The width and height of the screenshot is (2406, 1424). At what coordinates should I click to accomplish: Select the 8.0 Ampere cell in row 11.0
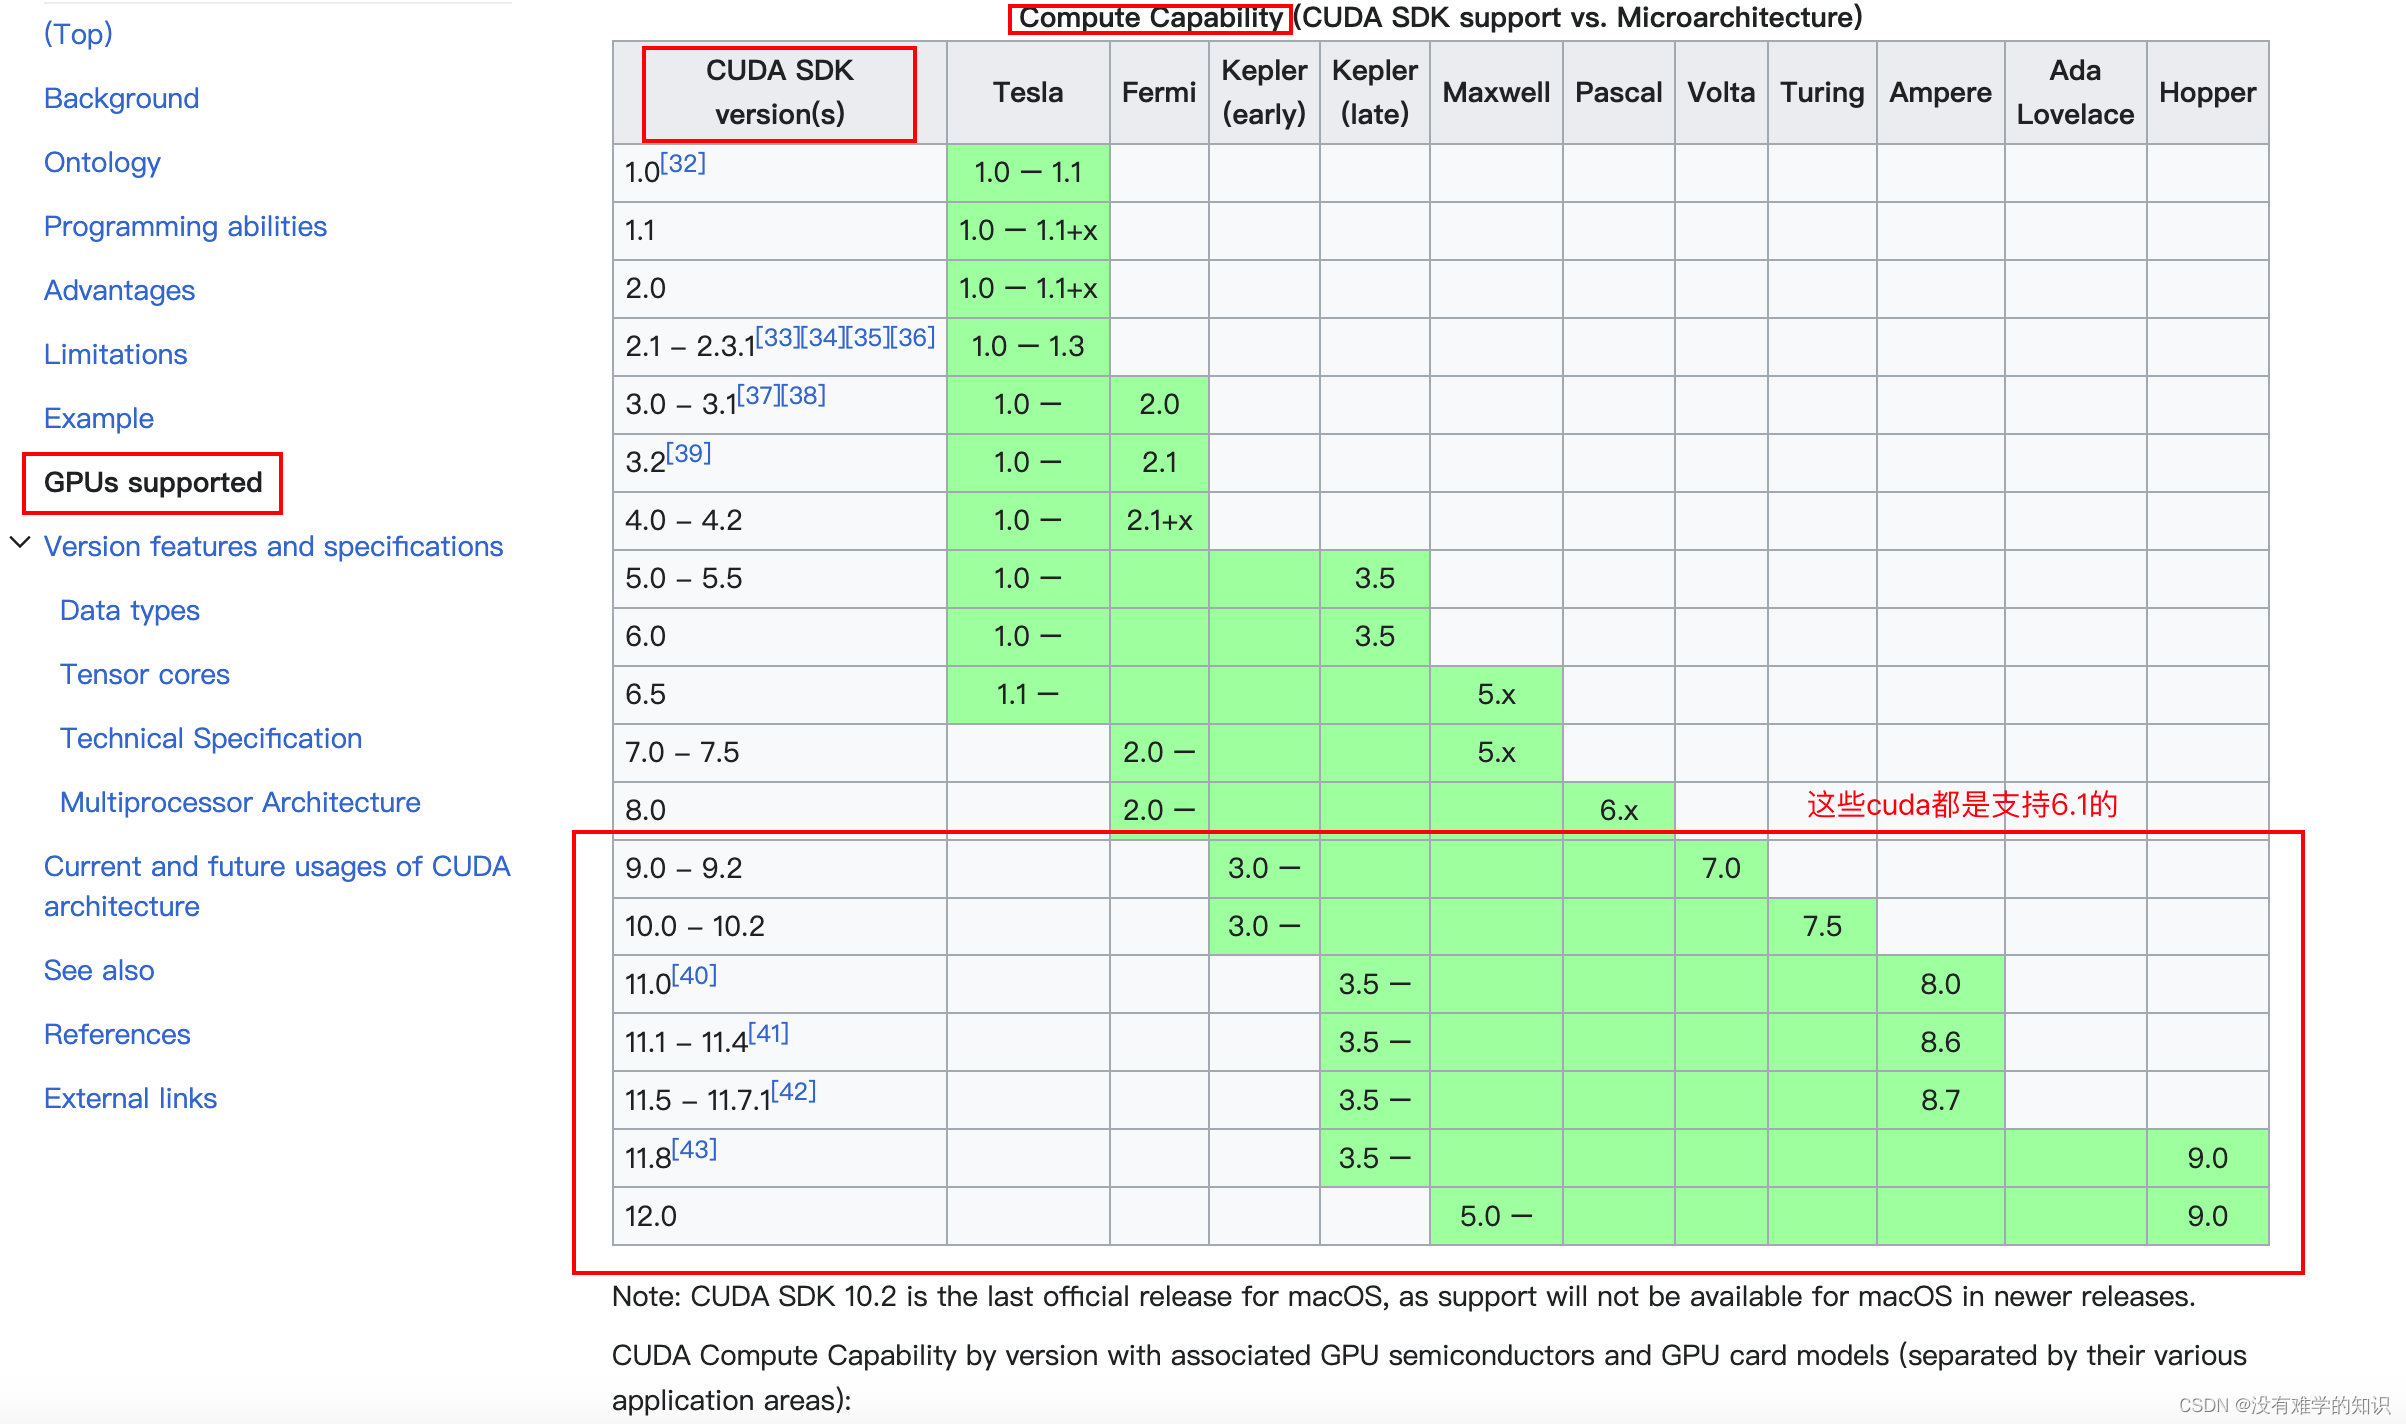[1940, 984]
